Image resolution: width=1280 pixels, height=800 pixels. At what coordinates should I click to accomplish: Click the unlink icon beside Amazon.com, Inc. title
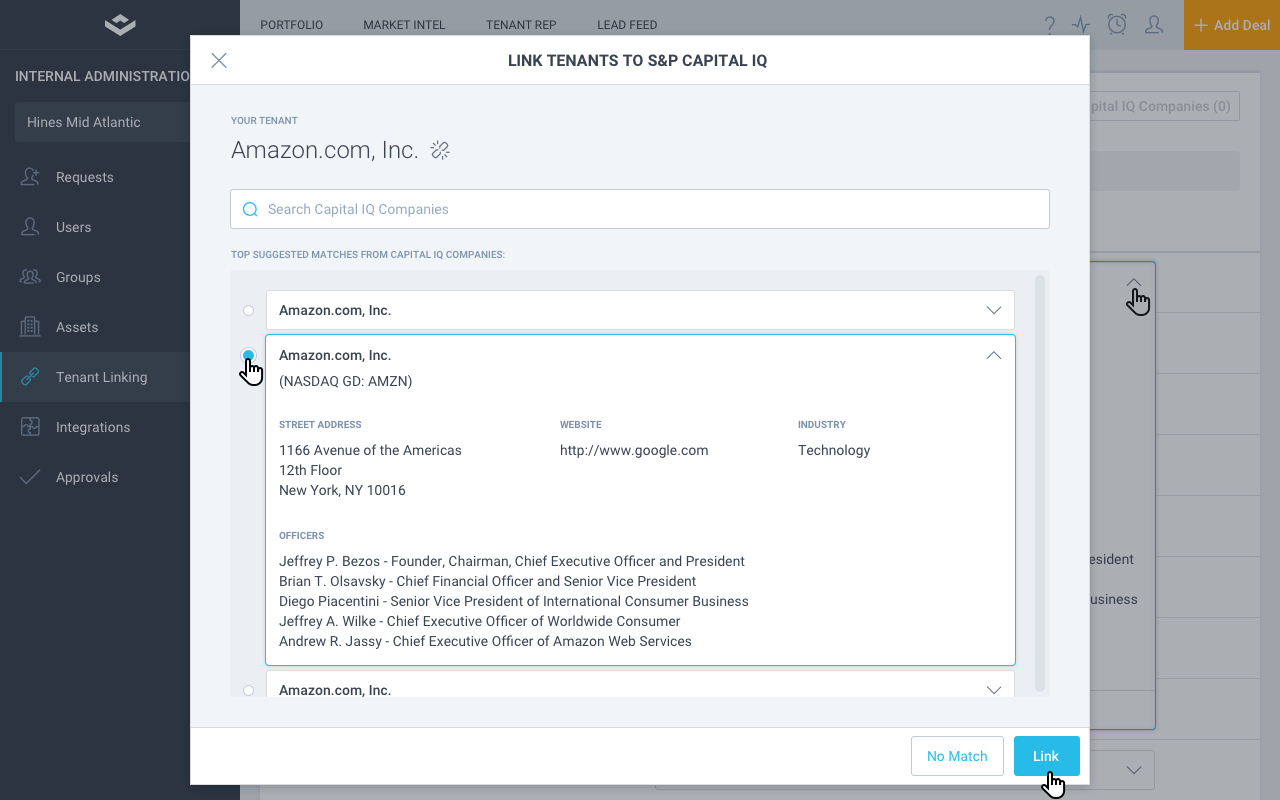440,150
